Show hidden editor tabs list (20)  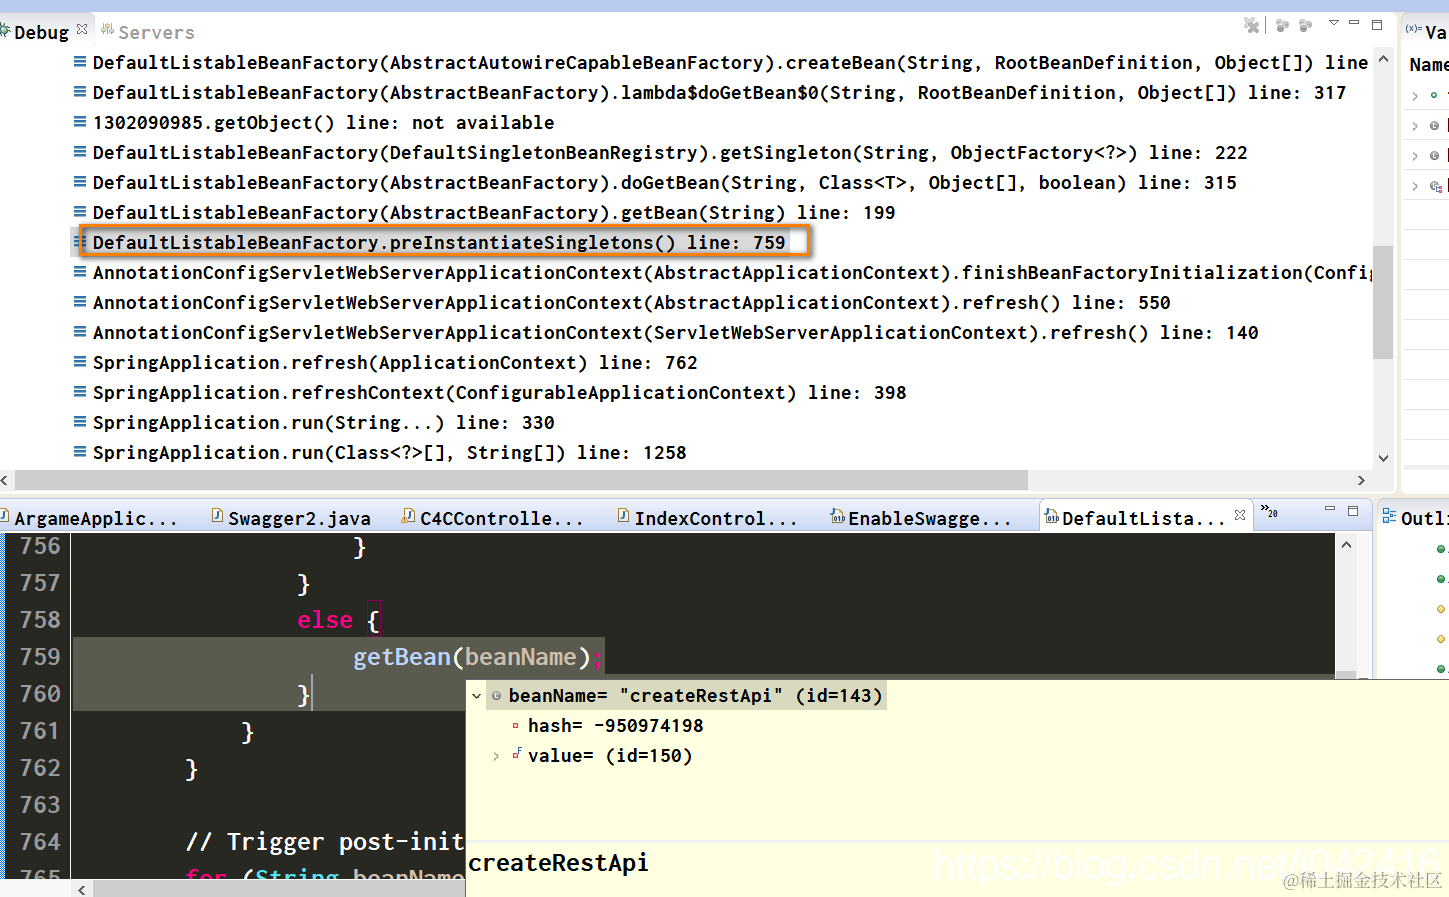click(1269, 511)
